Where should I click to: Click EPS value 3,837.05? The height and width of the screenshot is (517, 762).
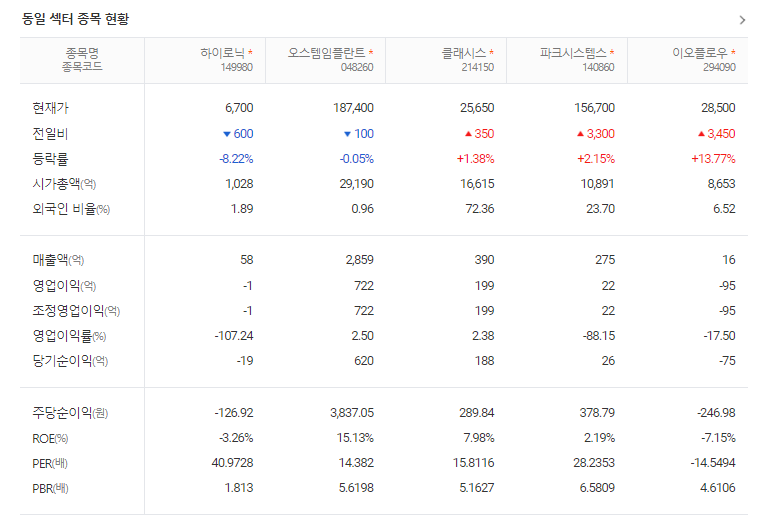pyautogui.click(x=352, y=413)
